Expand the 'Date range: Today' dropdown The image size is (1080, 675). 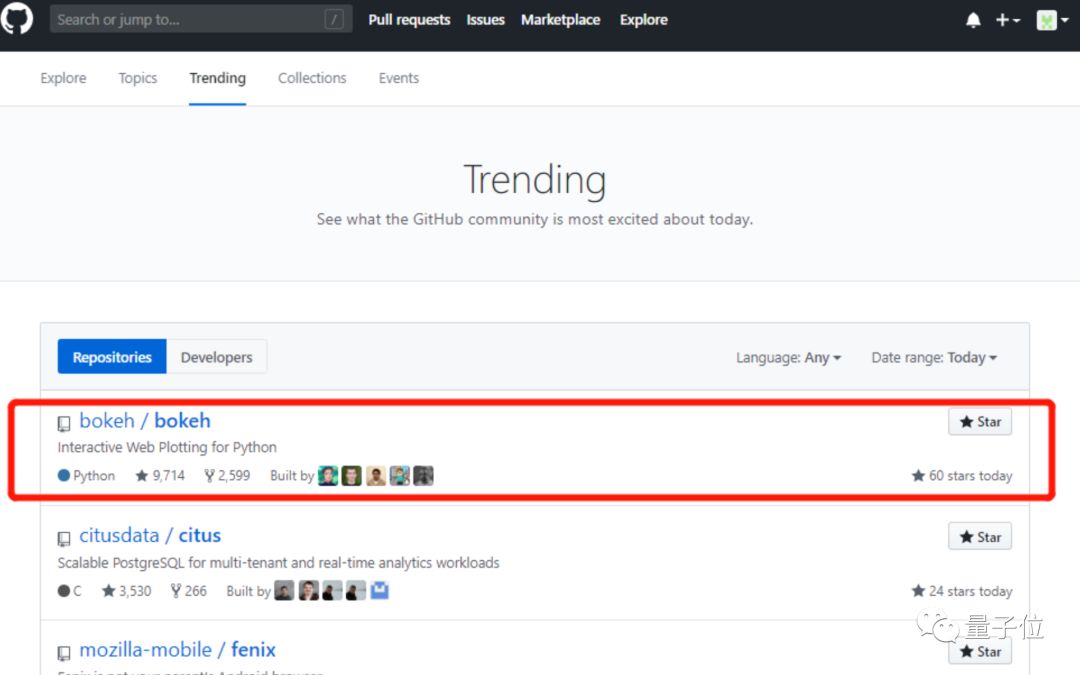pos(934,357)
